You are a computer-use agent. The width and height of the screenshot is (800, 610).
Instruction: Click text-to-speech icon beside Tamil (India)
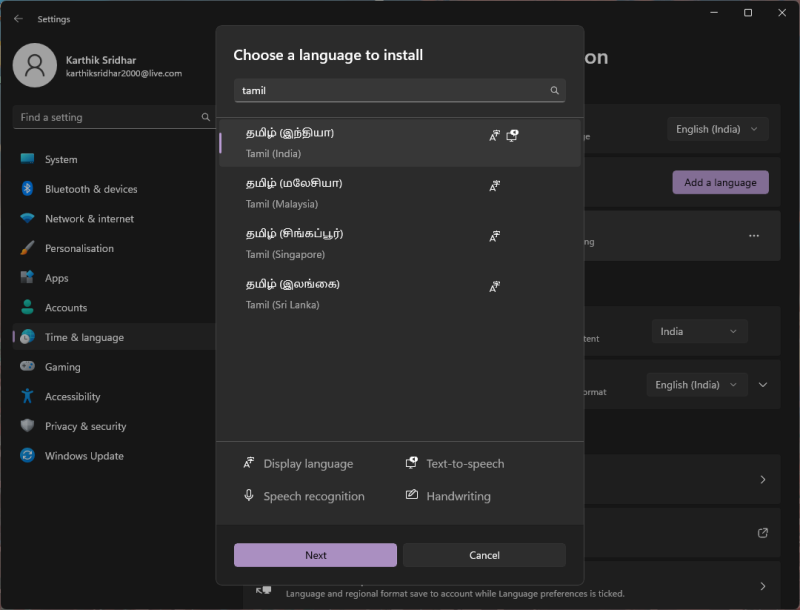(x=512, y=135)
